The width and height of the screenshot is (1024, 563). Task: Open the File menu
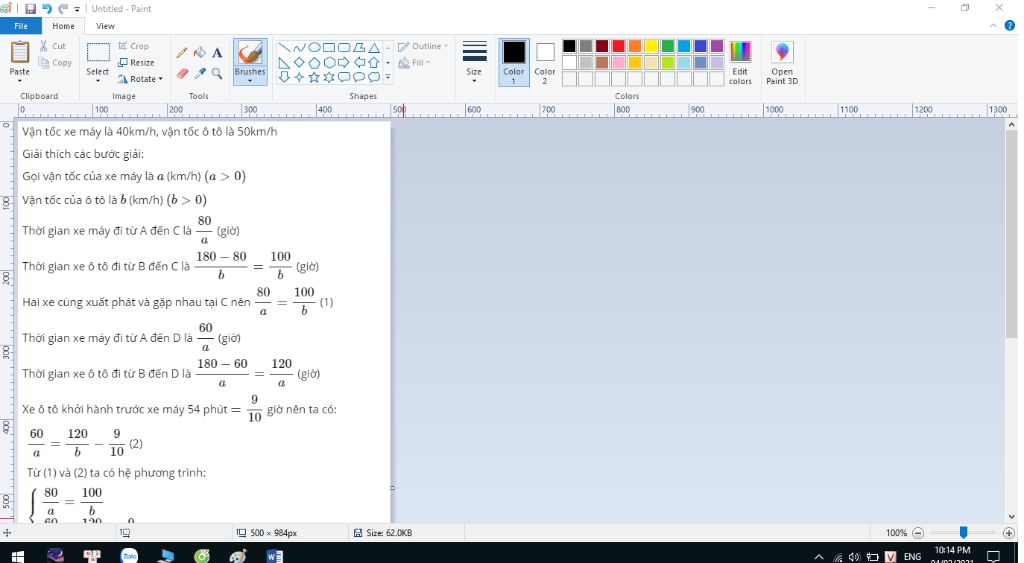[21, 26]
